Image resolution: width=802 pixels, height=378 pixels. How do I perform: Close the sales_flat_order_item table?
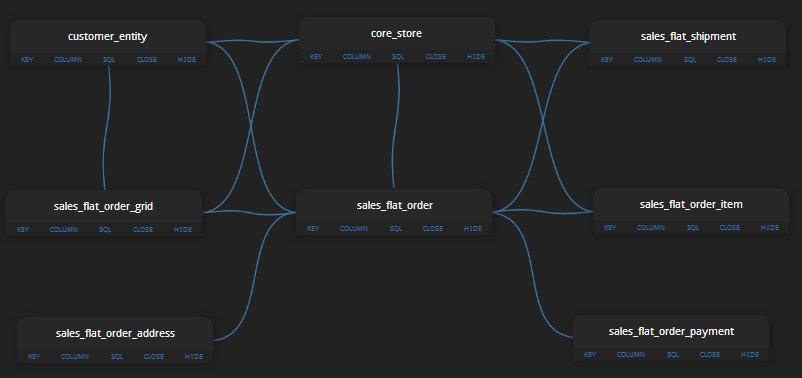pyautogui.click(x=730, y=228)
